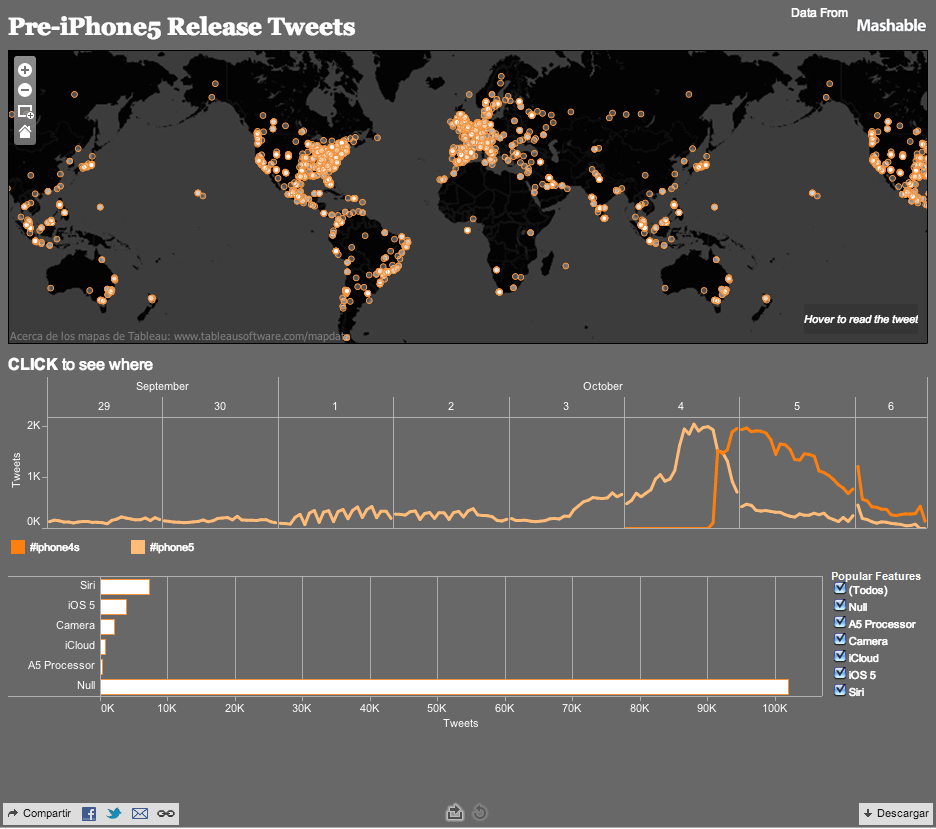This screenshot has width=936, height=829.
Task: Select the #iphone4s legend color swatch
Action: 16,547
